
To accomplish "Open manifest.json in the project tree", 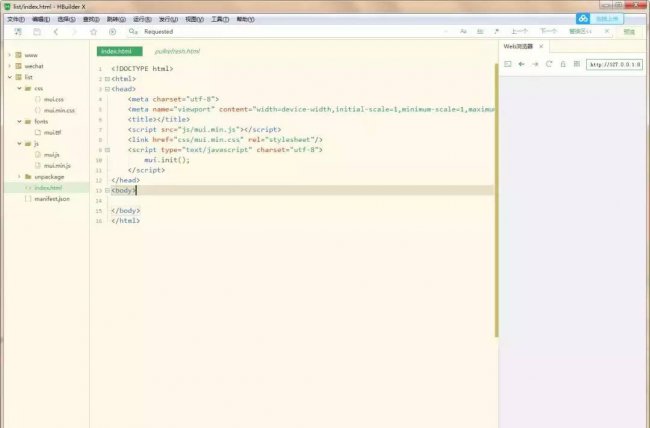I will click(52, 199).
